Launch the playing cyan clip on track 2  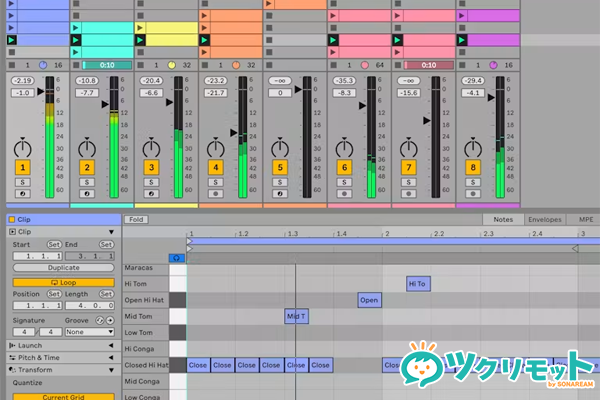click(76, 40)
